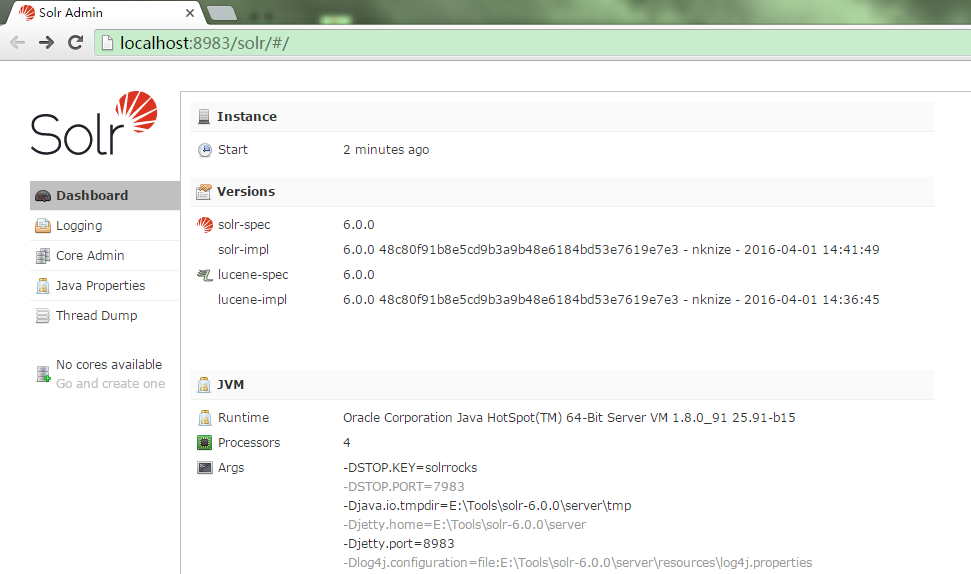Image resolution: width=971 pixels, height=574 pixels.
Task: Open the Dashboard menu item
Action: [x=105, y=196]
